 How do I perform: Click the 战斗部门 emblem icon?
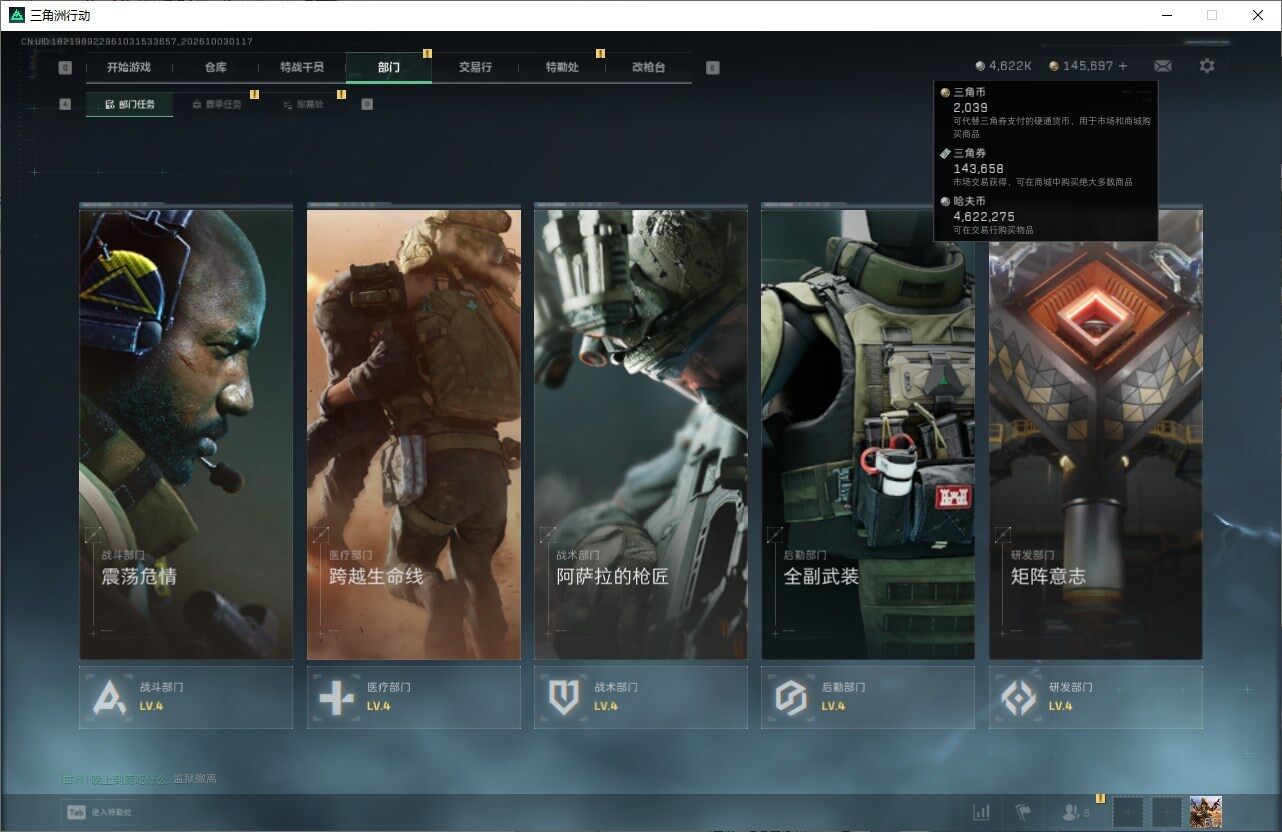[x=109, y=697]
